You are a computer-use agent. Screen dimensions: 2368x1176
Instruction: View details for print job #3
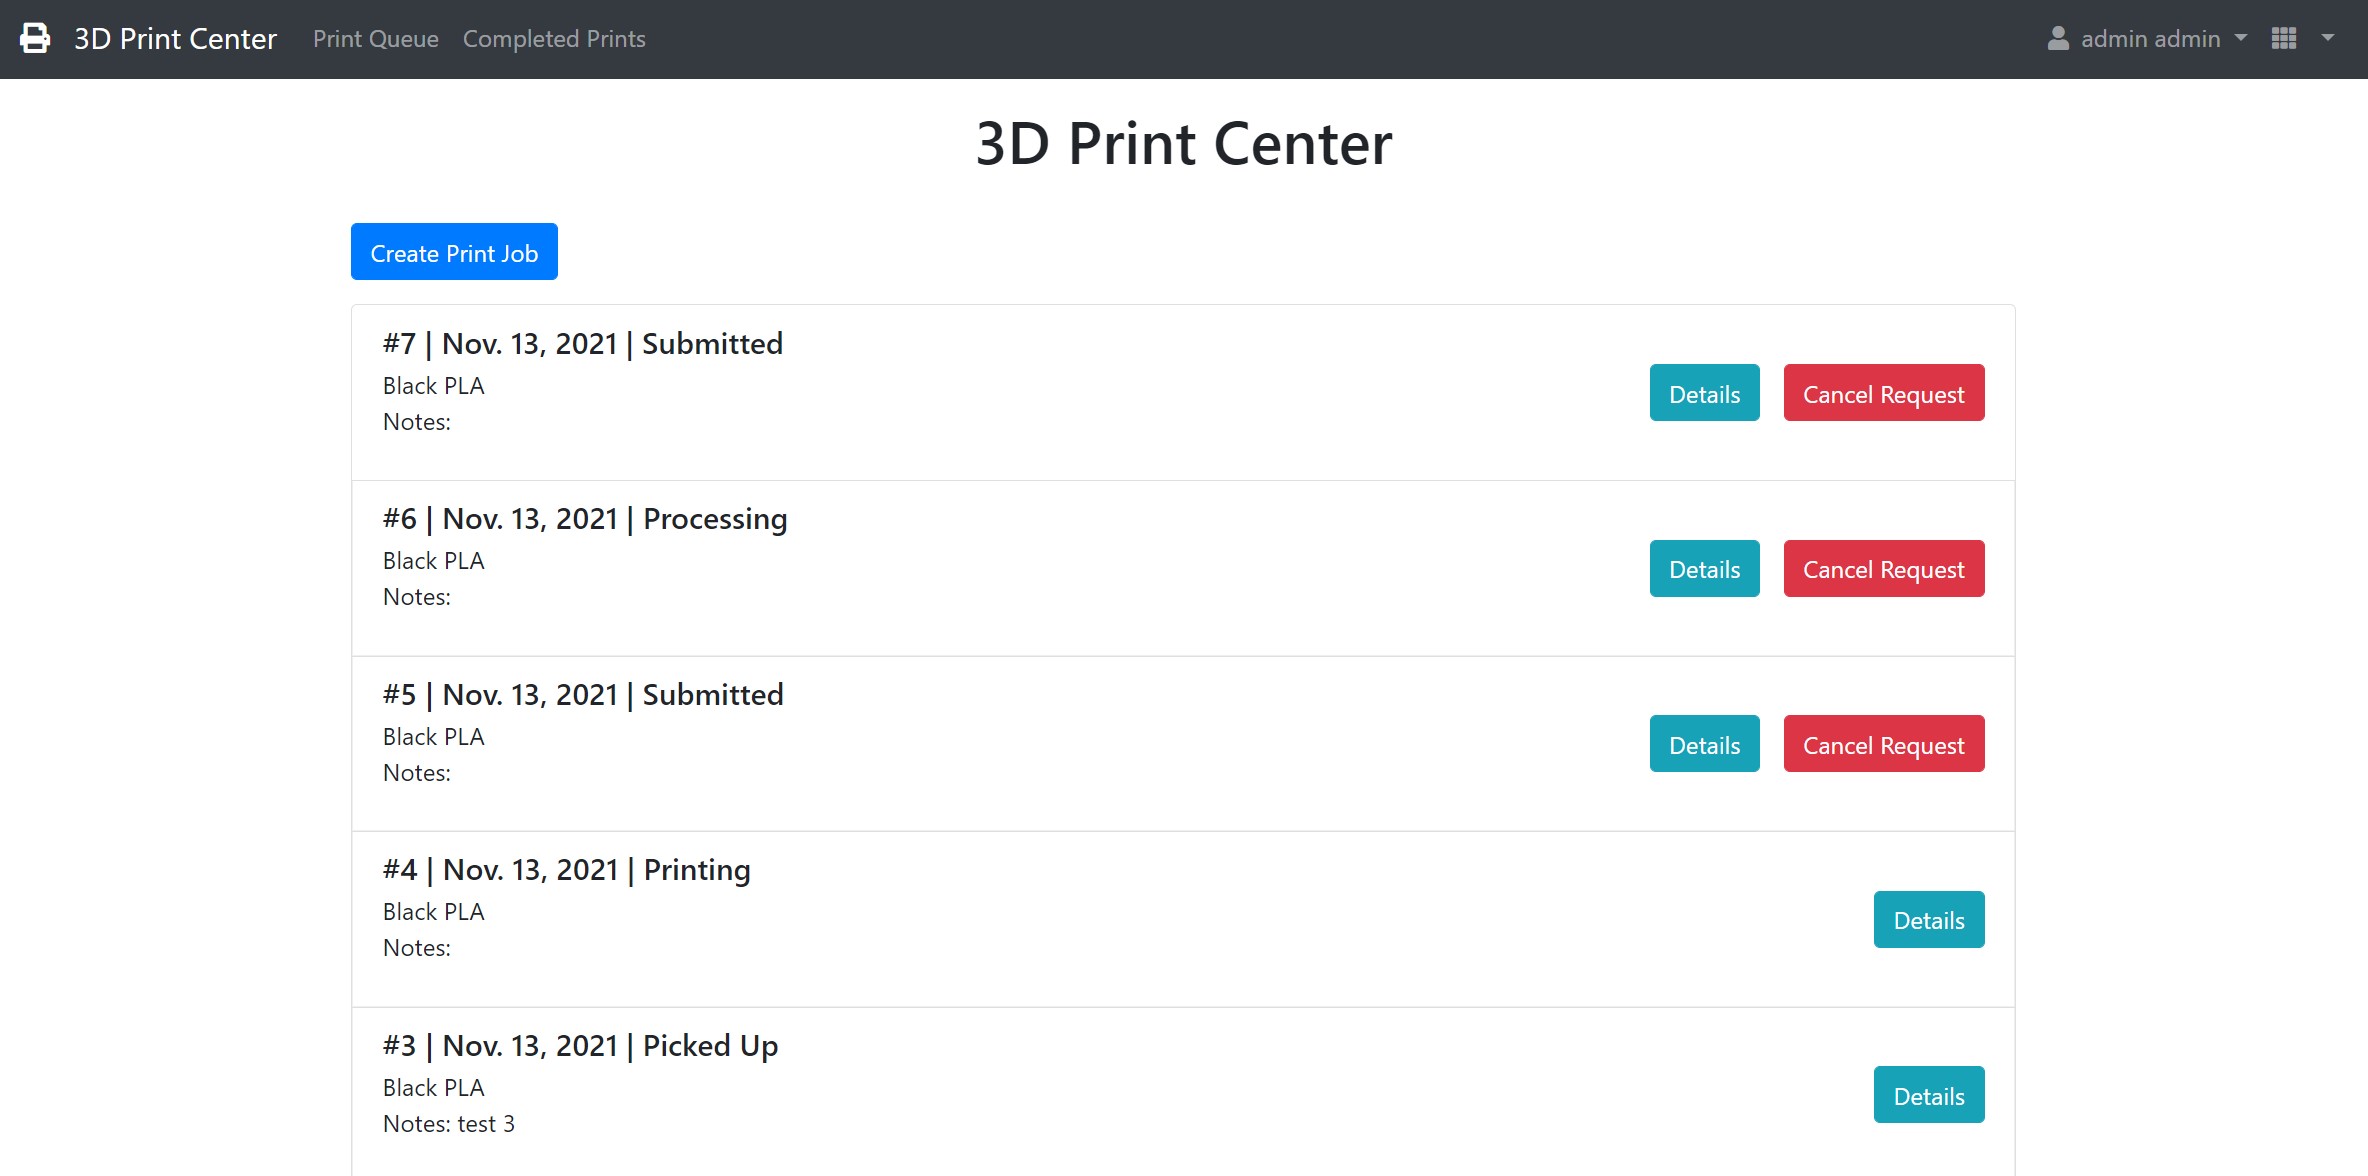[x=1930, y=1094]
